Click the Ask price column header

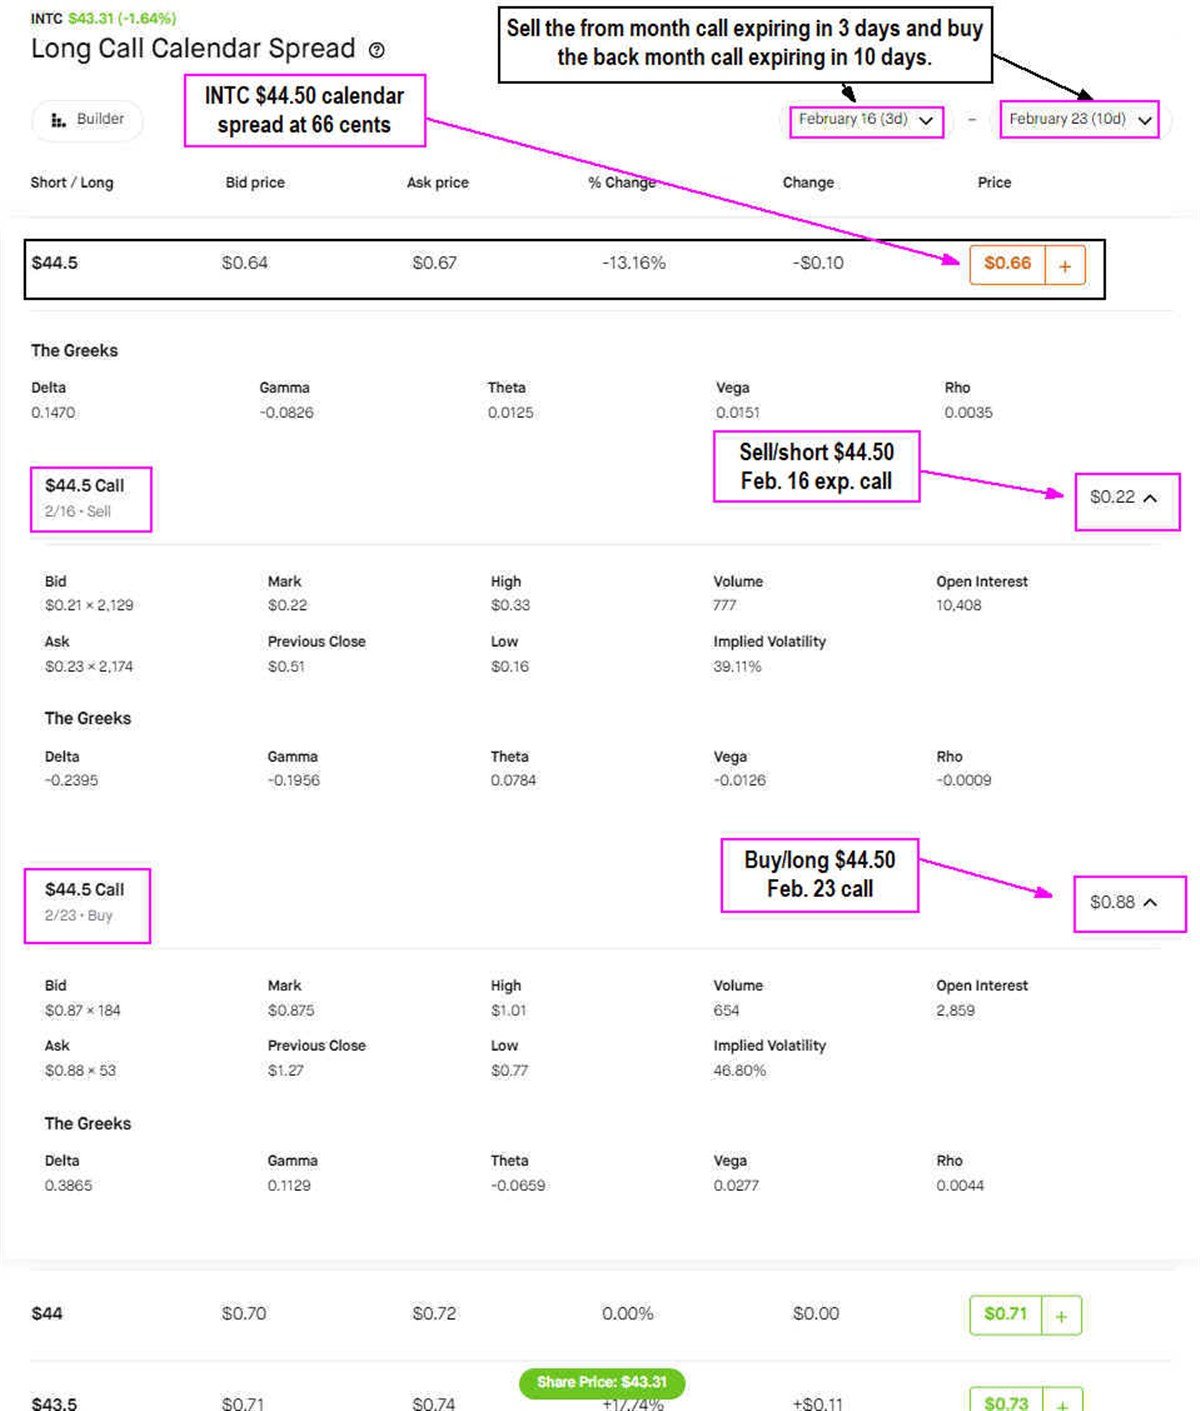point(438,183)
